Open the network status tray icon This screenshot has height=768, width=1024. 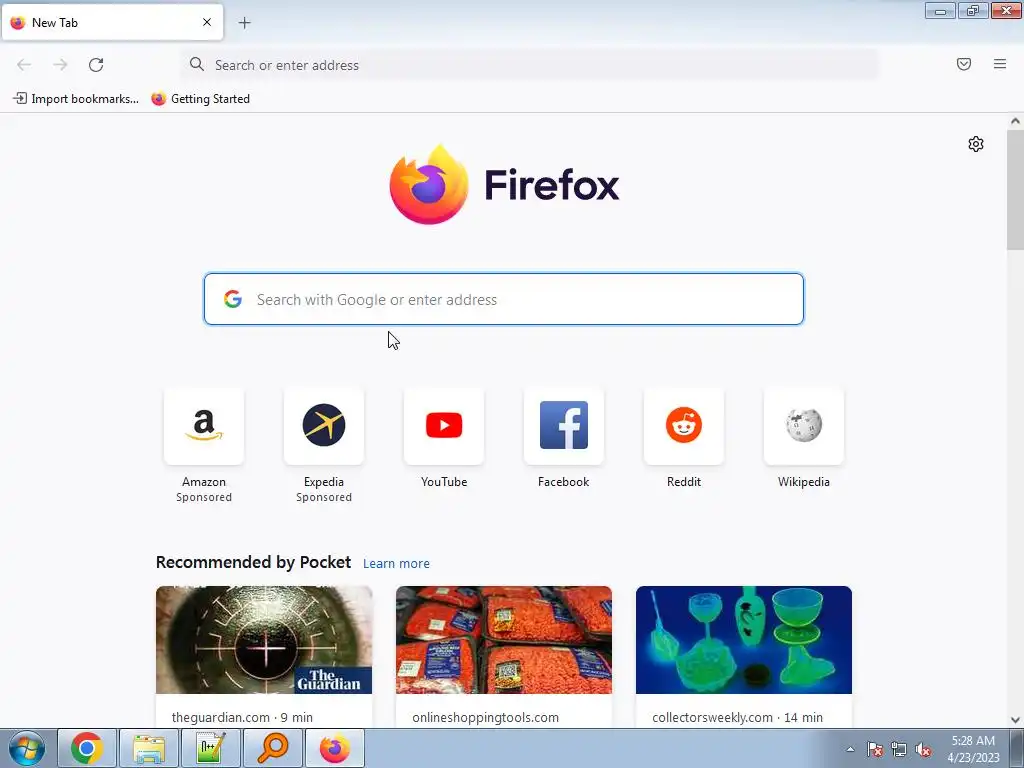pos(899,750)
